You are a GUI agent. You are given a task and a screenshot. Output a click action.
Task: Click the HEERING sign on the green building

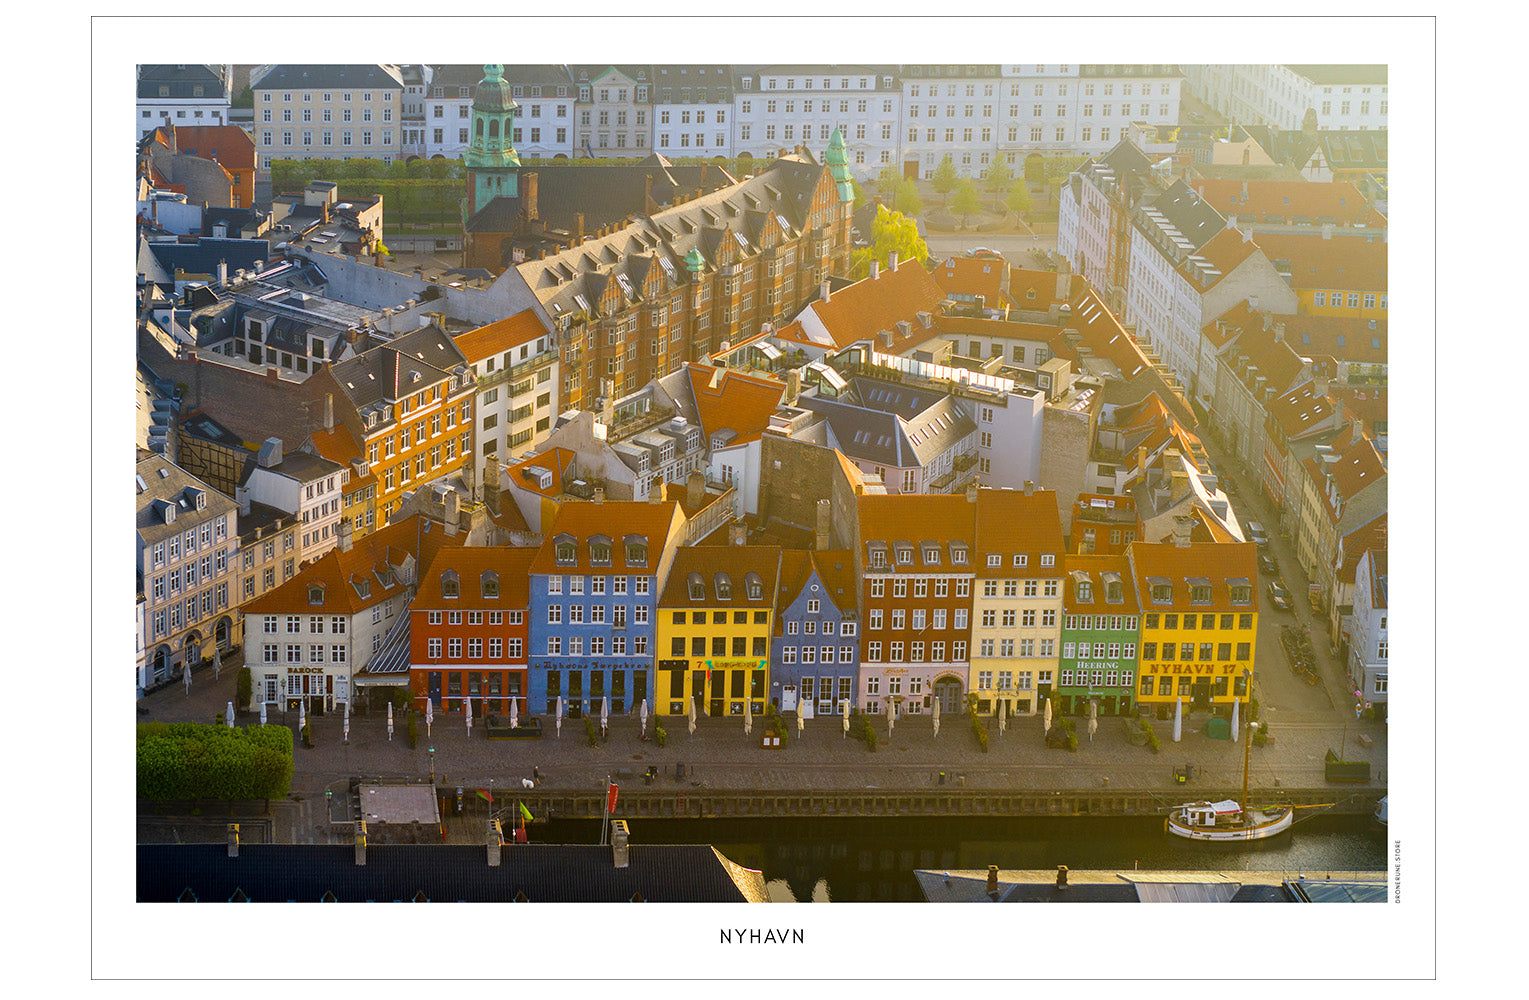pos(1096,665)
